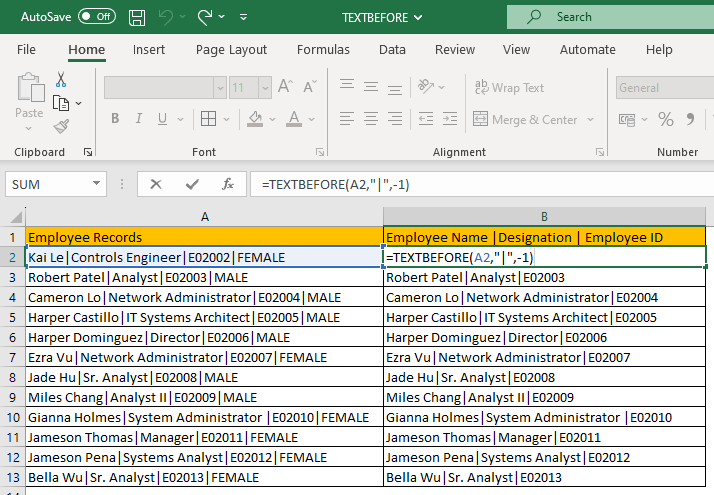Click Decrease Font Size icon

tap(310, 87)
